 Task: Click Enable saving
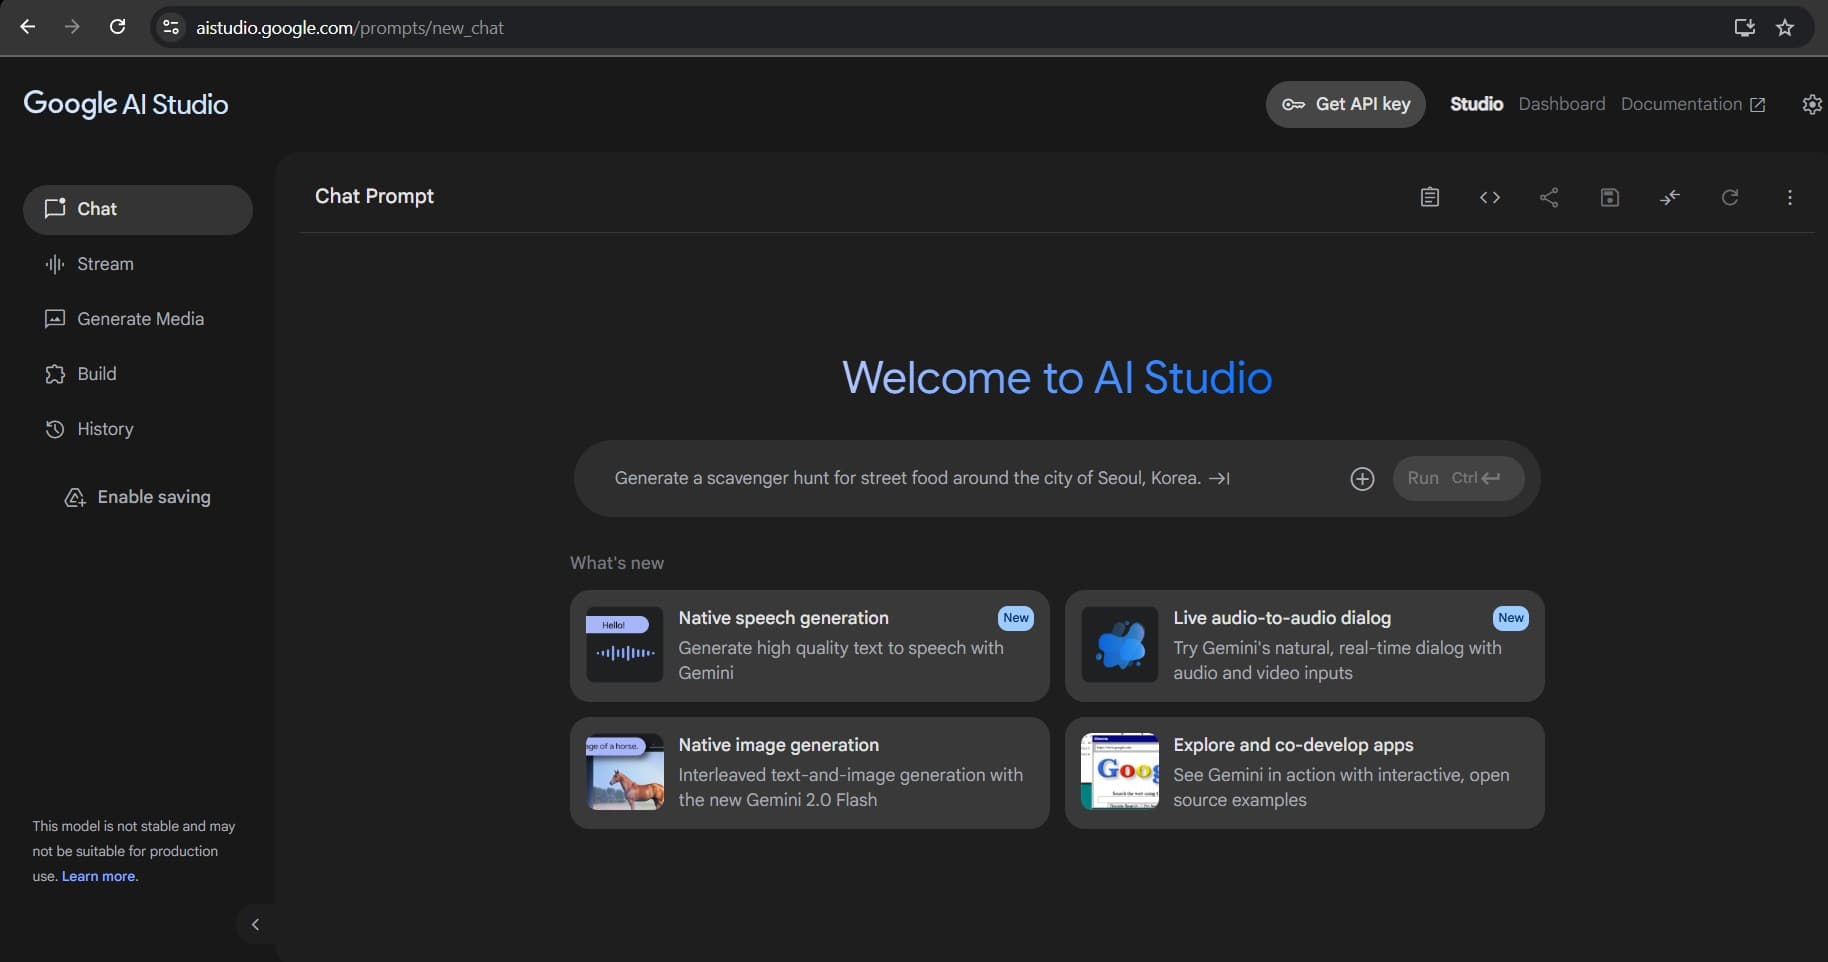[138, 497]
